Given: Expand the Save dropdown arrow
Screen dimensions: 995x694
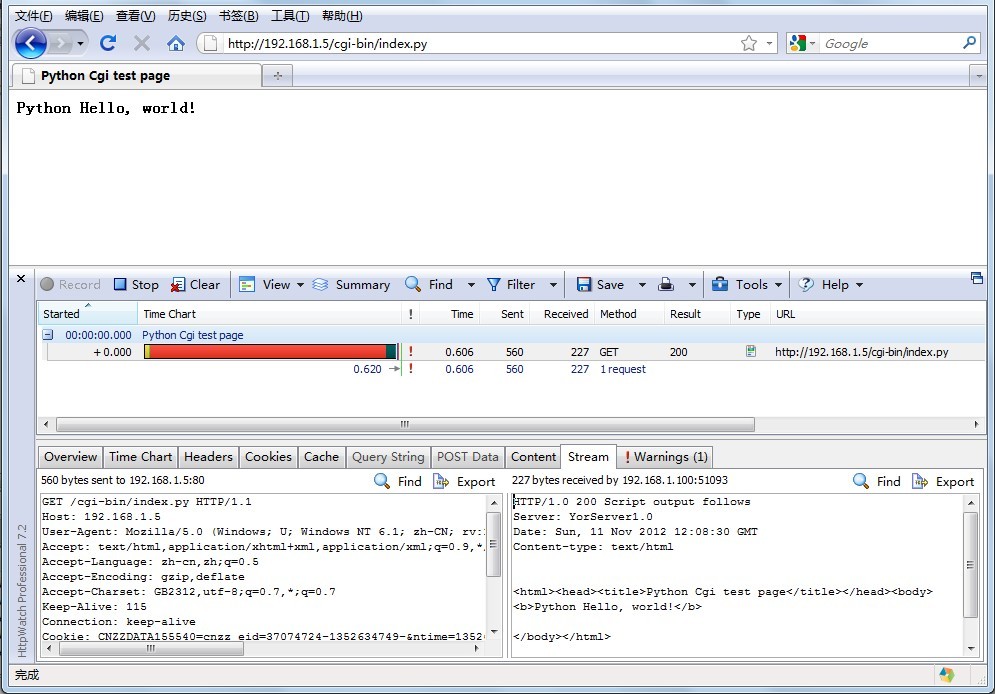Looking at the screenshot, I should tap(642, 285).
